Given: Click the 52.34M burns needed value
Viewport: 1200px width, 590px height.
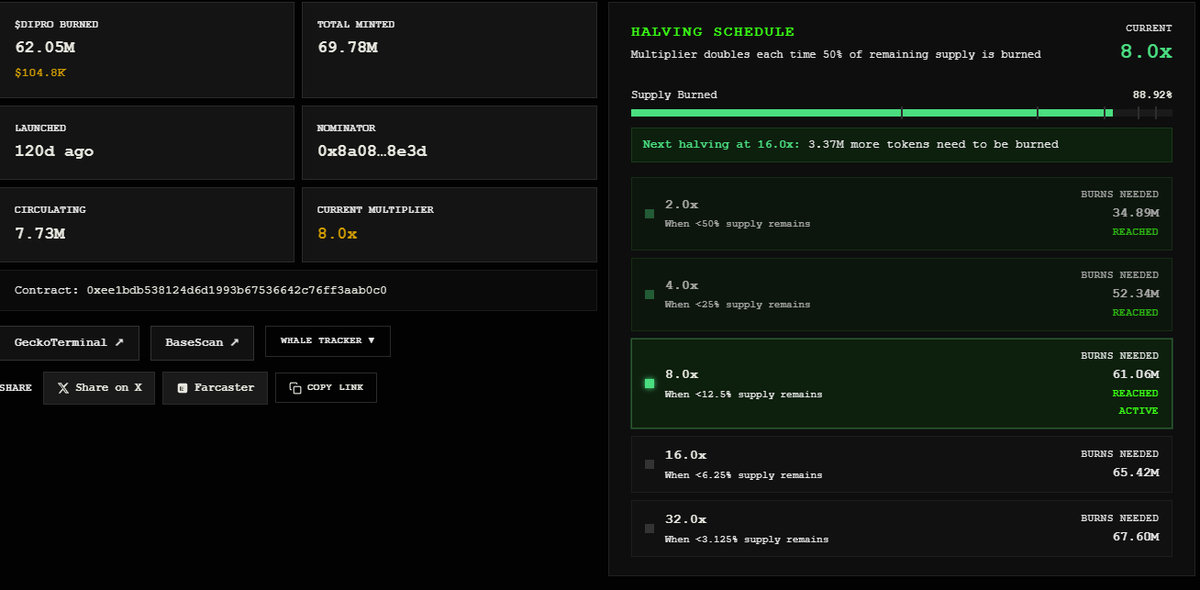Looking at the screenshot, I should (1135, 293).
